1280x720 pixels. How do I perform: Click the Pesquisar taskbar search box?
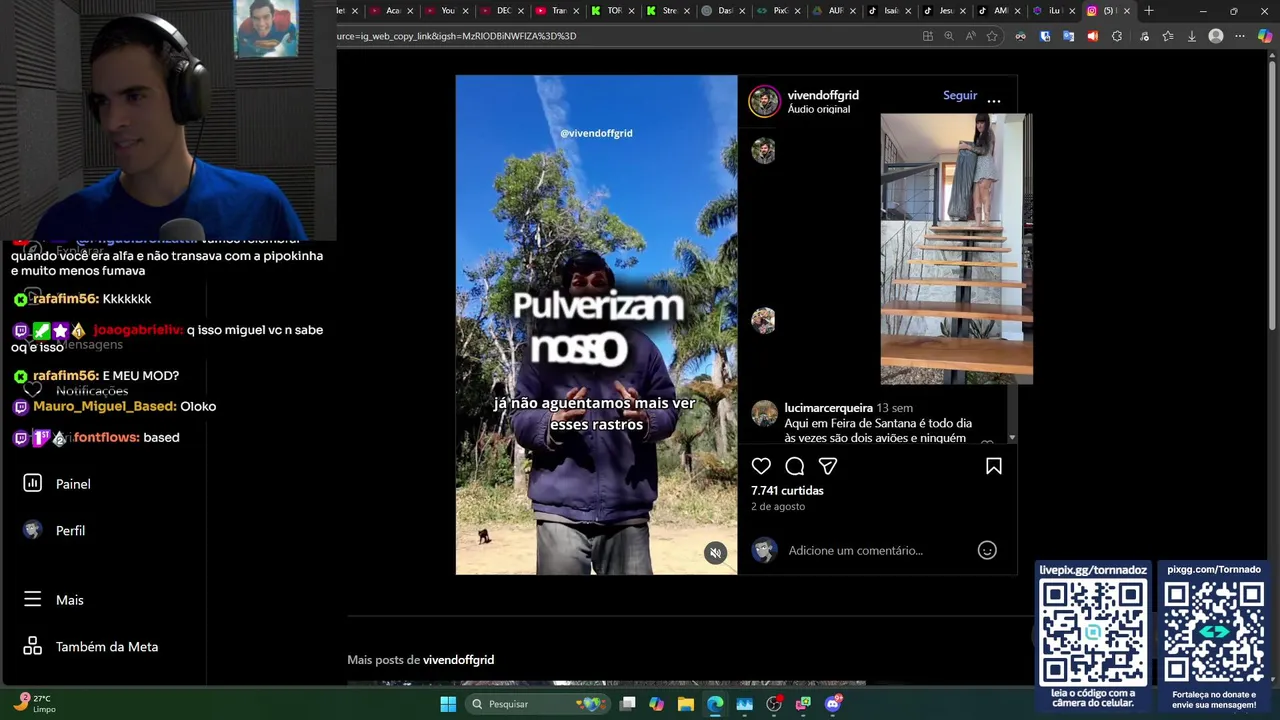click(x=538, y=704)
